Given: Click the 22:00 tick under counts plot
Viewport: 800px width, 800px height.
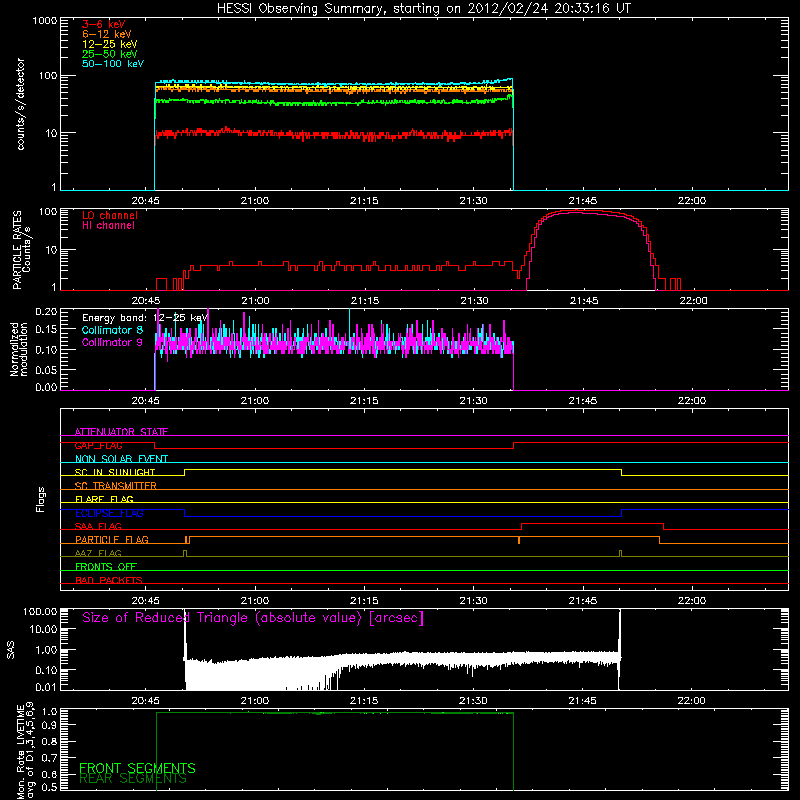Looking at the screenshot, I should click(692, 201).
